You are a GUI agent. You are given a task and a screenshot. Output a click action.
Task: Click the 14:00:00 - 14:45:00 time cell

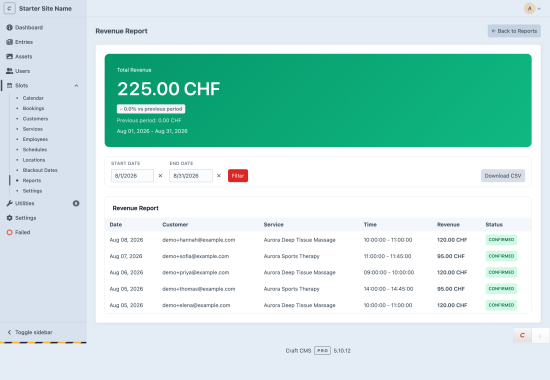388,289
